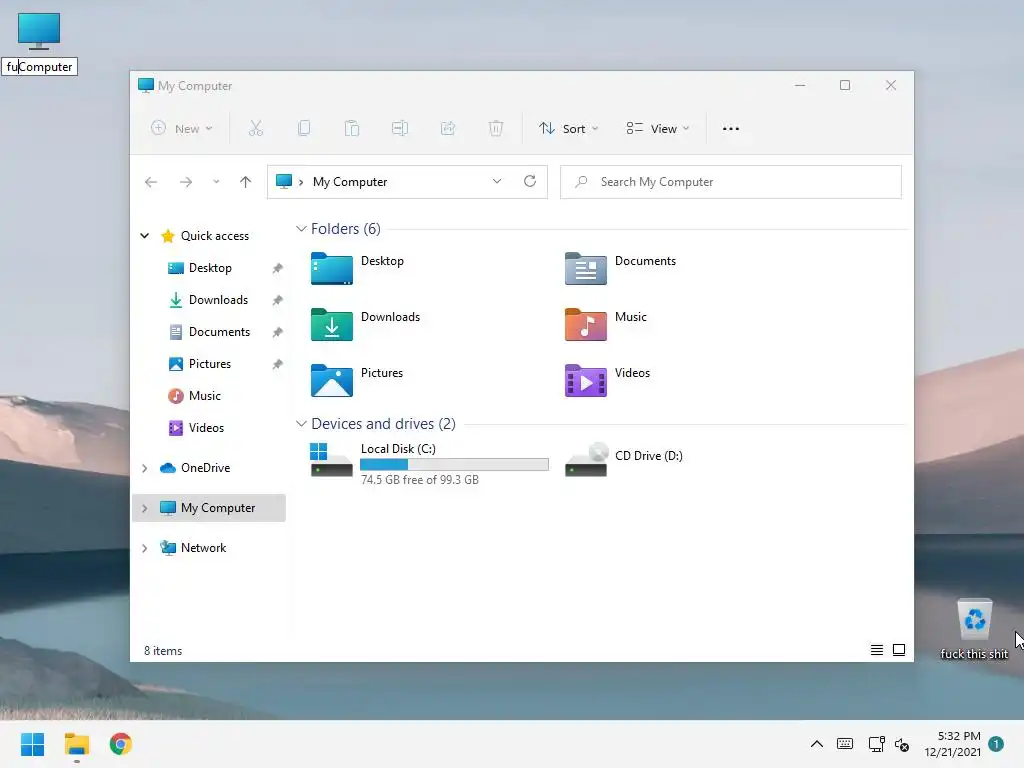Click the Cut scissors icon in toolbar

[255, 129]
